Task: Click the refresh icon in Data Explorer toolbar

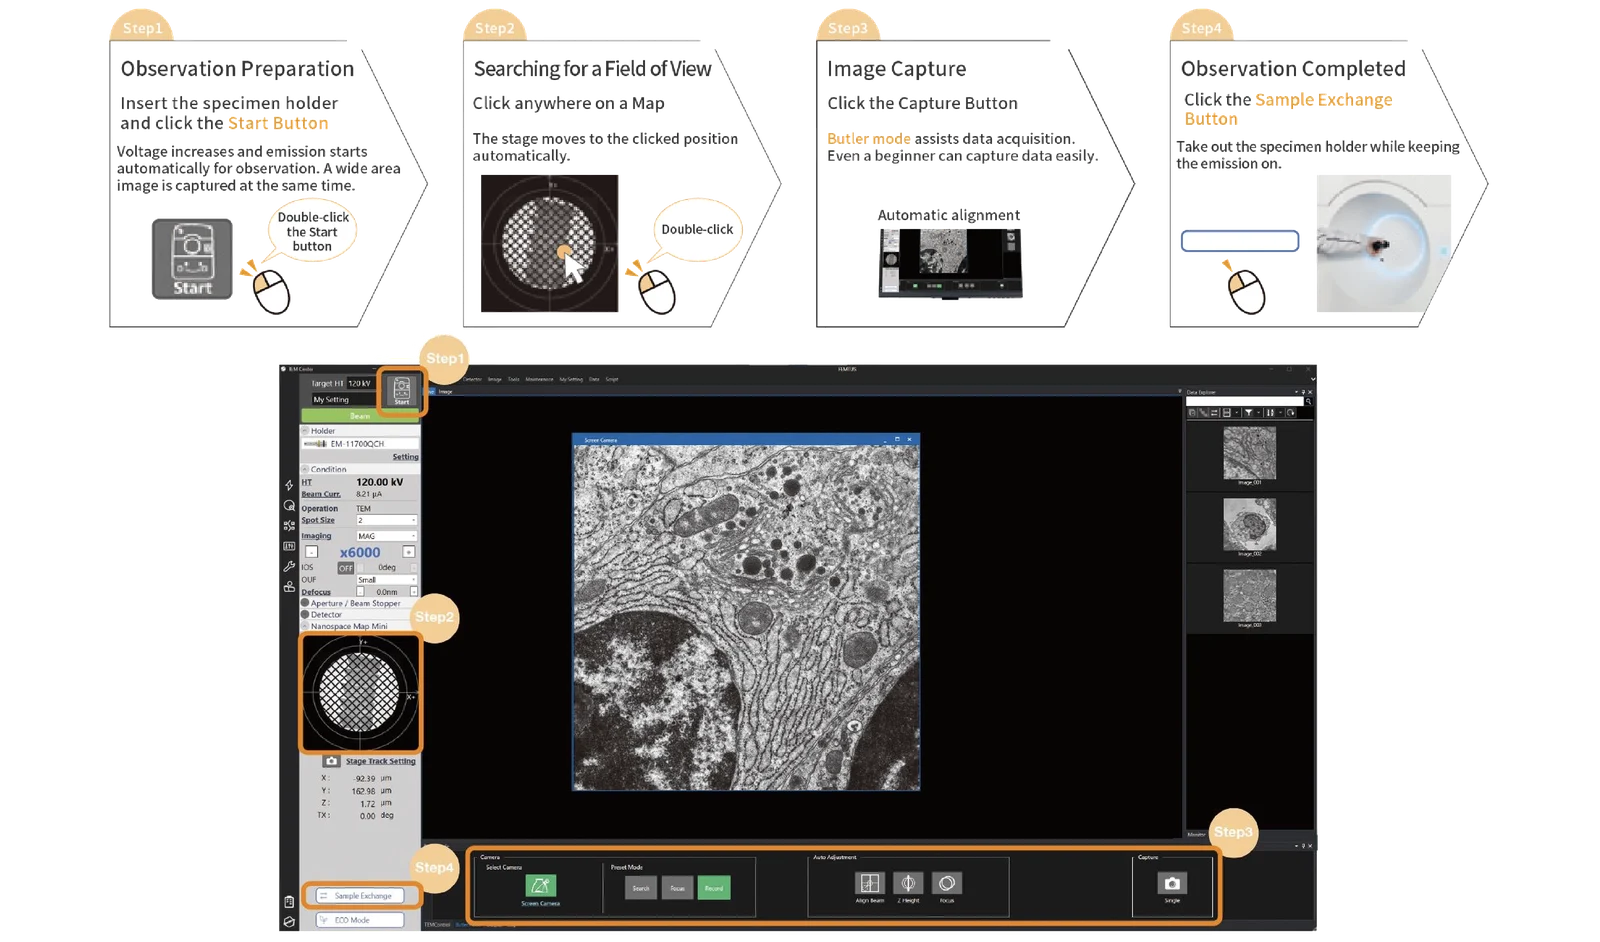Action: [x=1291, y=412]
